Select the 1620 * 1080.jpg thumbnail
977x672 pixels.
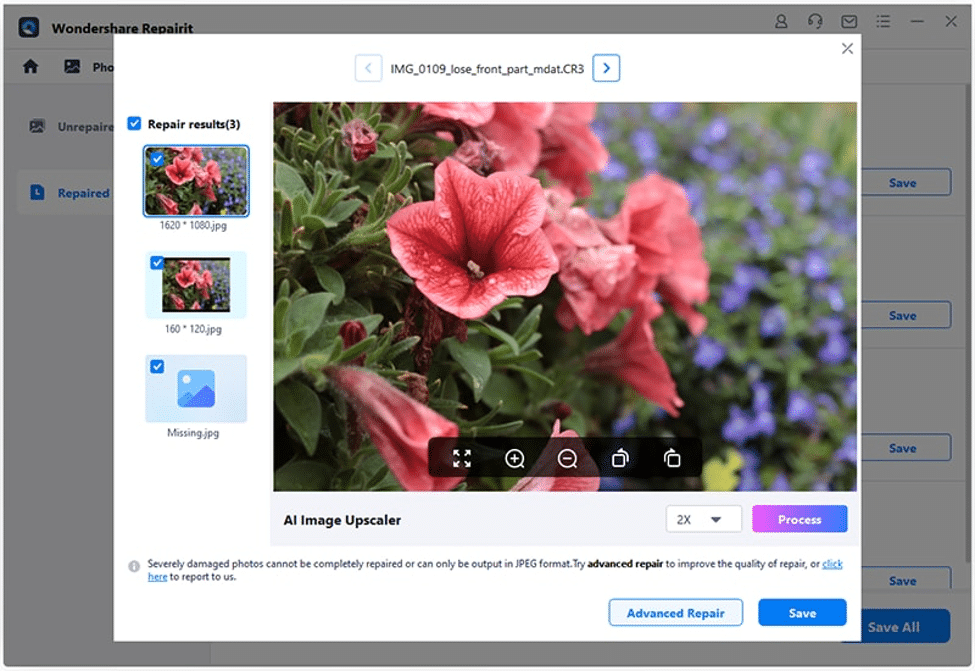point(195,180)
